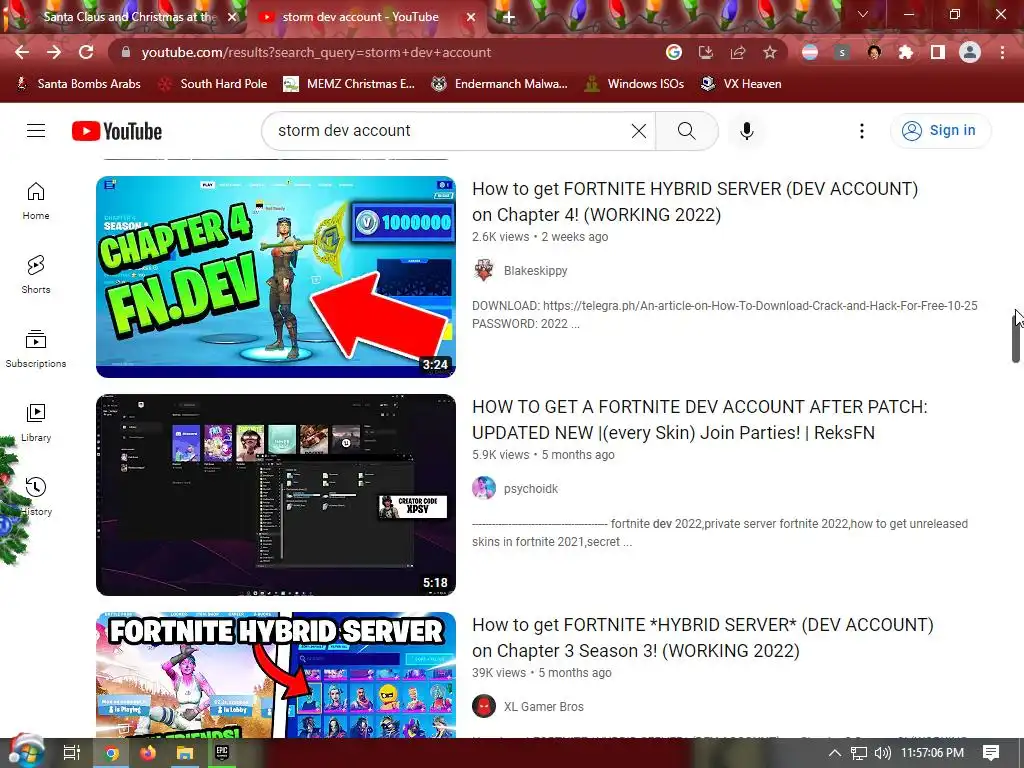Share this page icon in address bar
The height and width of the screenshot is (768, 1024).
point(738,52)
